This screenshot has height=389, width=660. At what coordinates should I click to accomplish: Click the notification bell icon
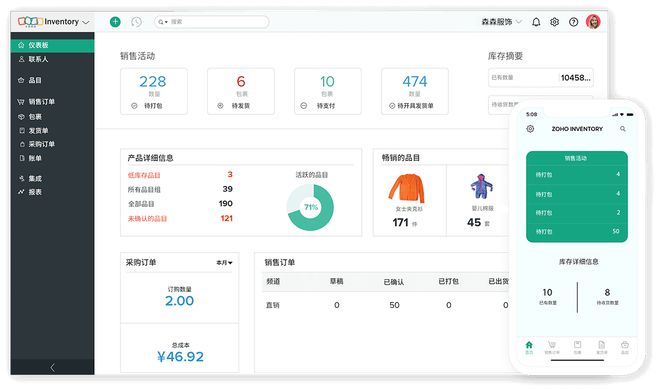(x=536, y=22)
